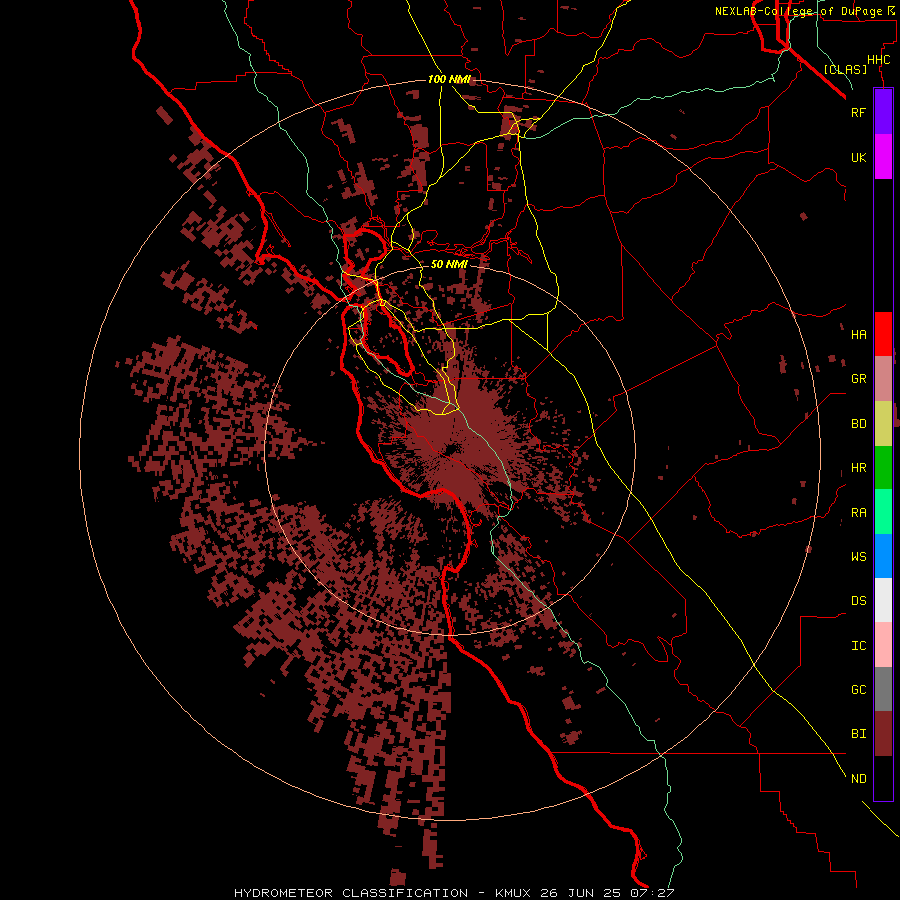Select the gray GC legend swatch

[x=883, y=689]
